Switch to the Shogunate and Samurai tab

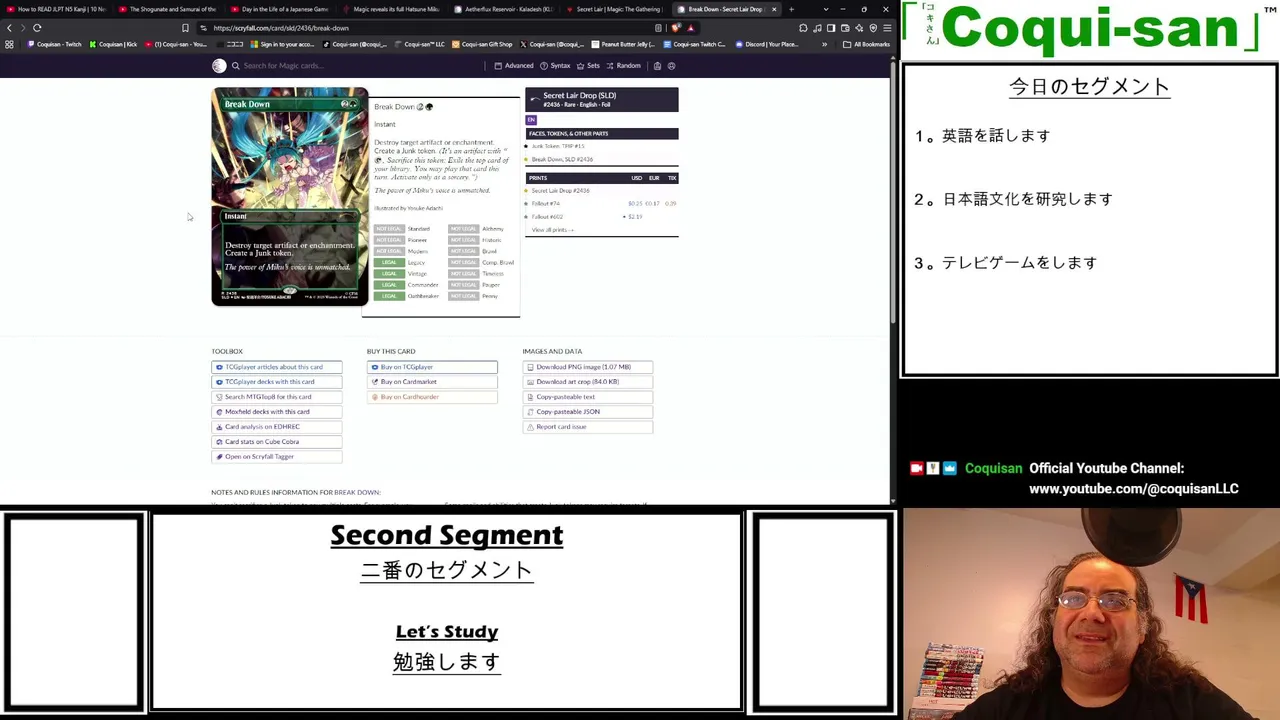(167, 9)
